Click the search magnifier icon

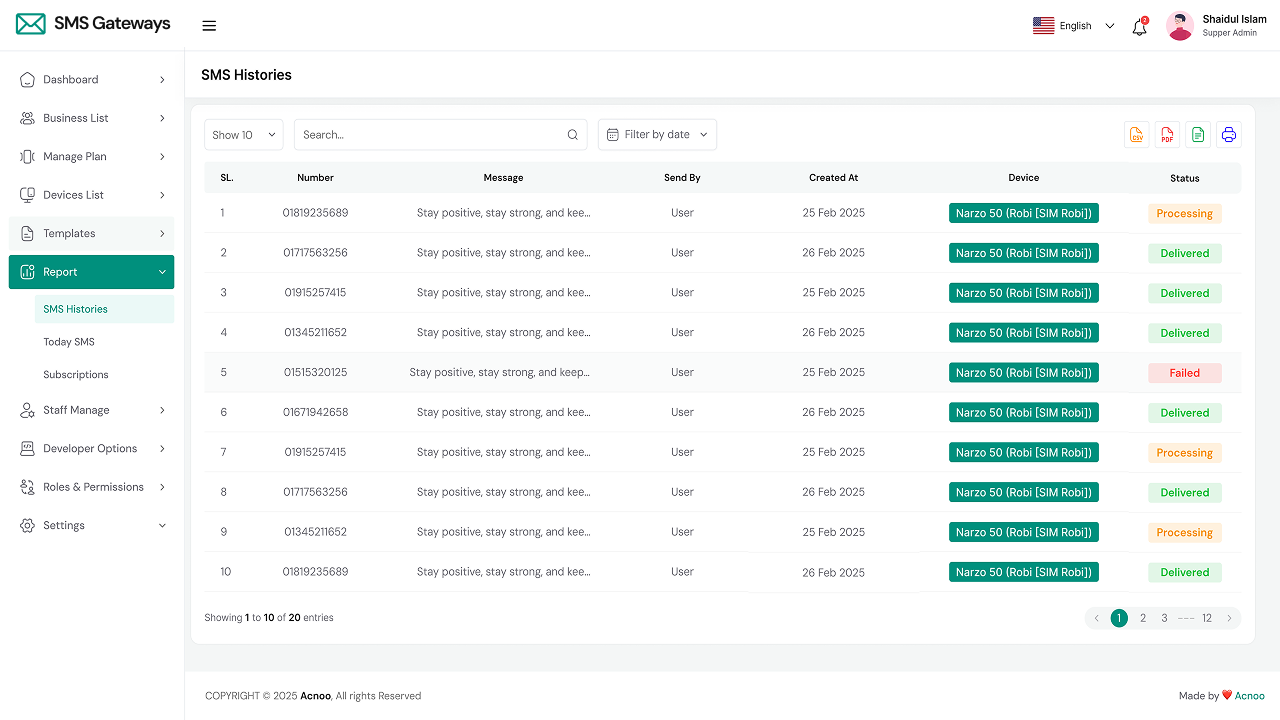tap(573, 135)
